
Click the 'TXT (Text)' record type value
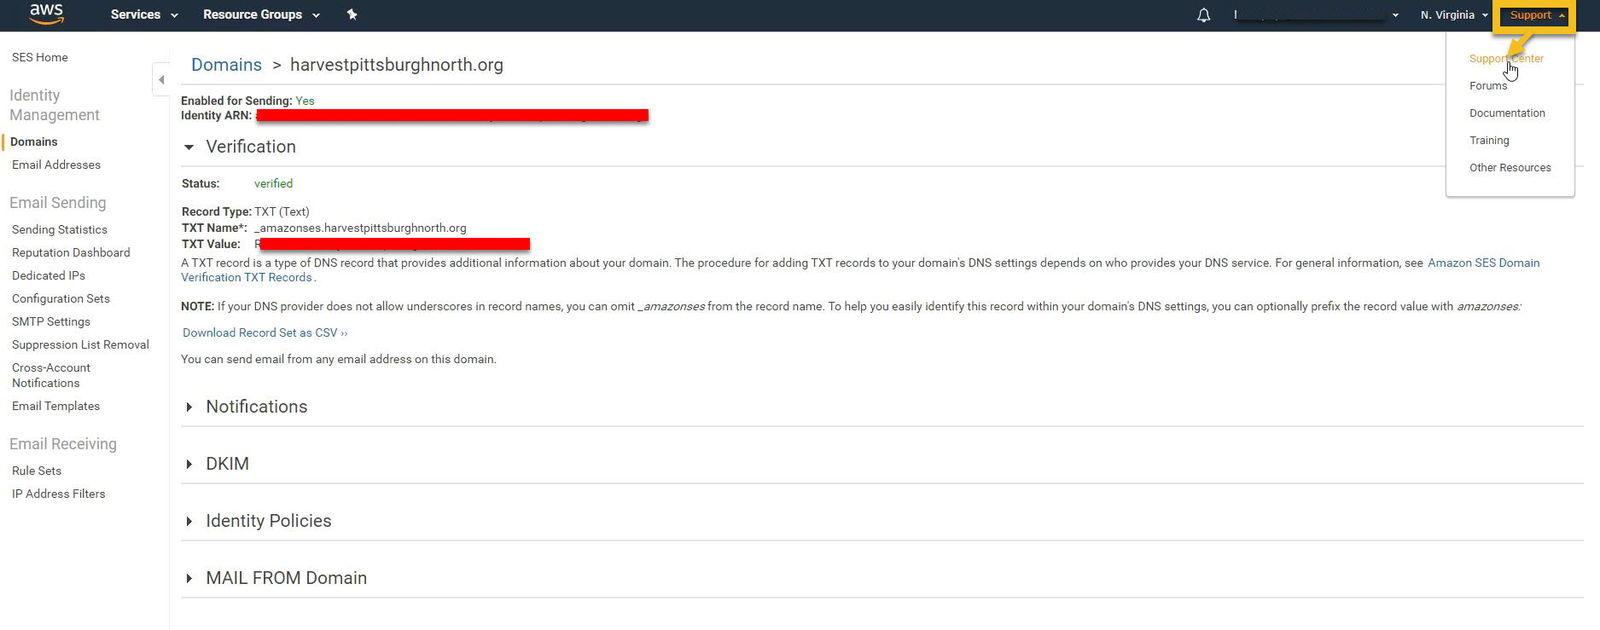[282, 212]
